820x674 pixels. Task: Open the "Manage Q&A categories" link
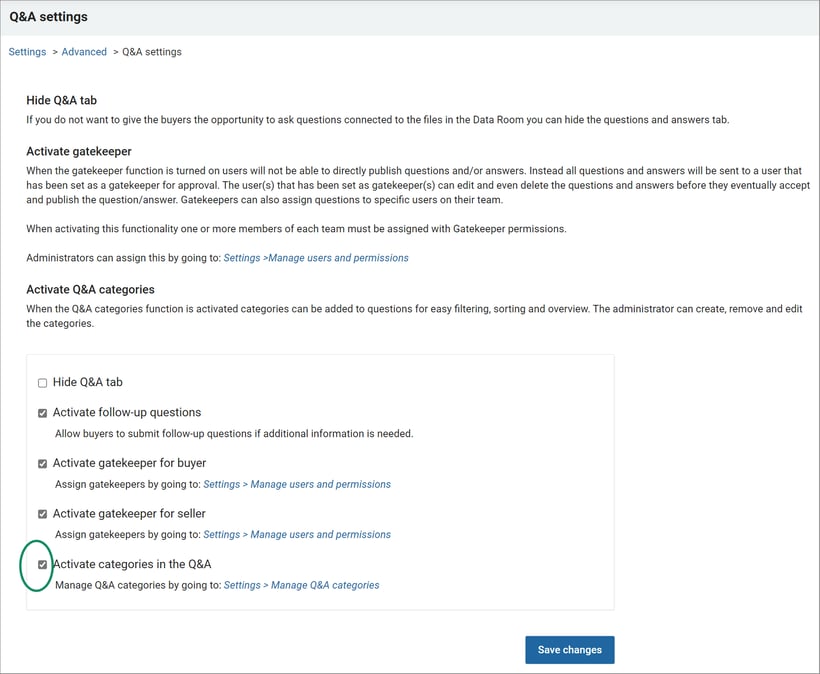(327, 585)
